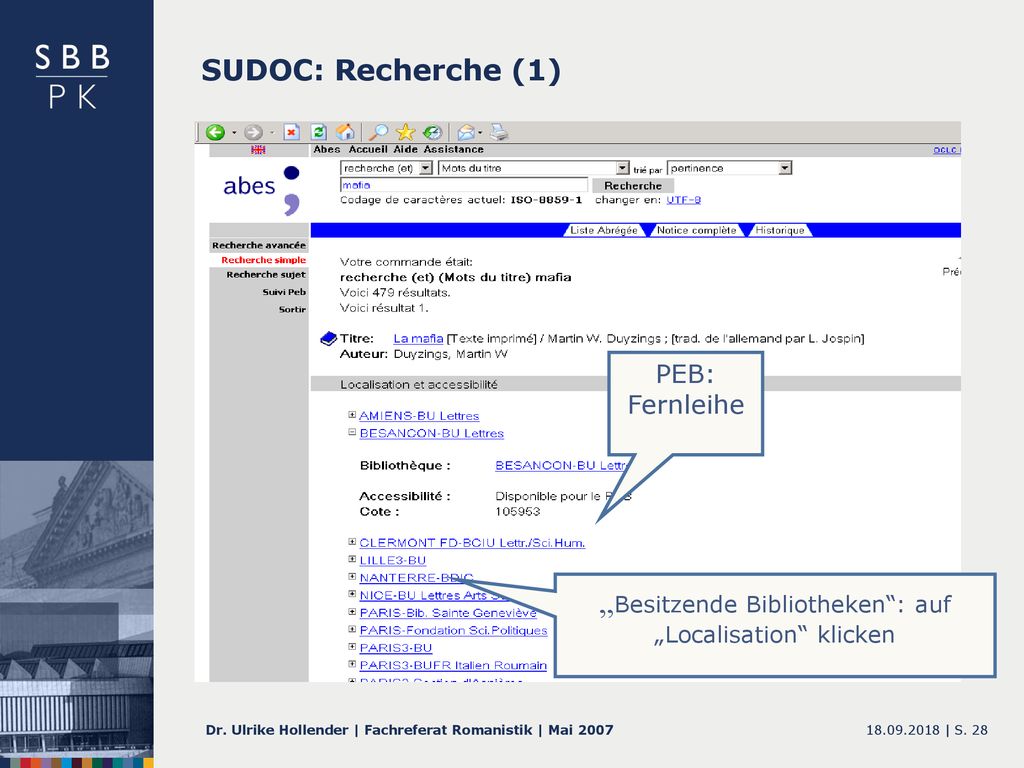
Task: Open the back button history dropdown arrow
Action: 234,133
